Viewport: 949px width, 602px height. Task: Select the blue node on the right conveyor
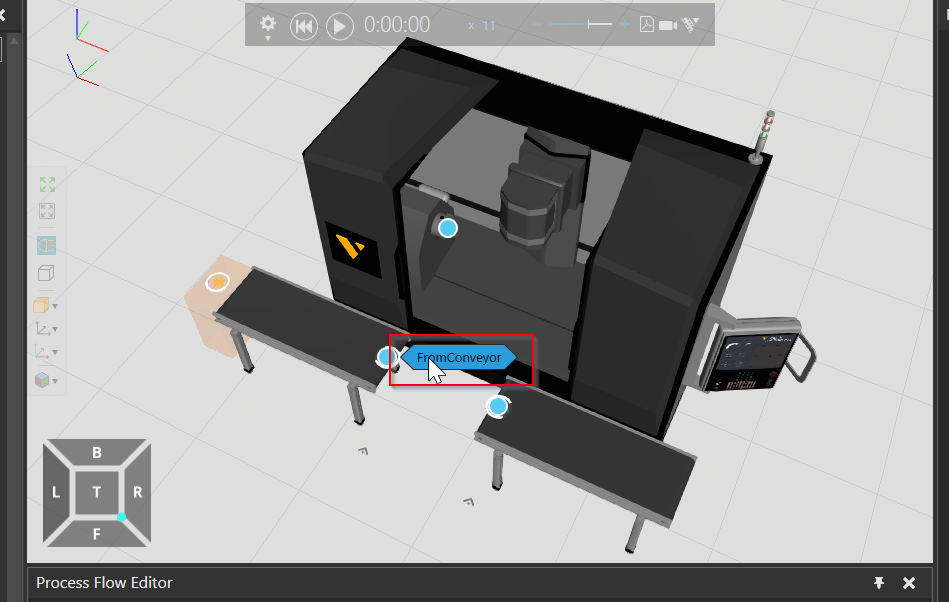(x=498, y=406)
